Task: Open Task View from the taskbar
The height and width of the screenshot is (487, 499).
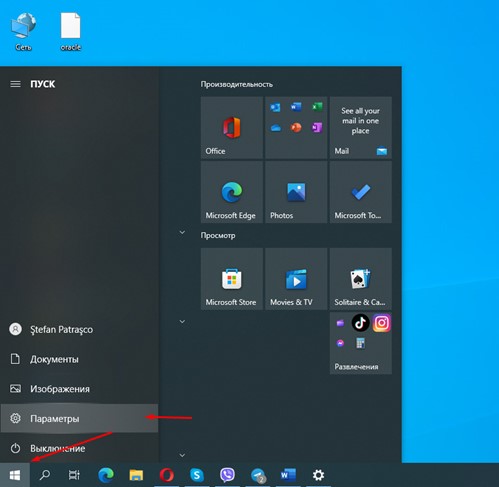Action: click(74, 475)
